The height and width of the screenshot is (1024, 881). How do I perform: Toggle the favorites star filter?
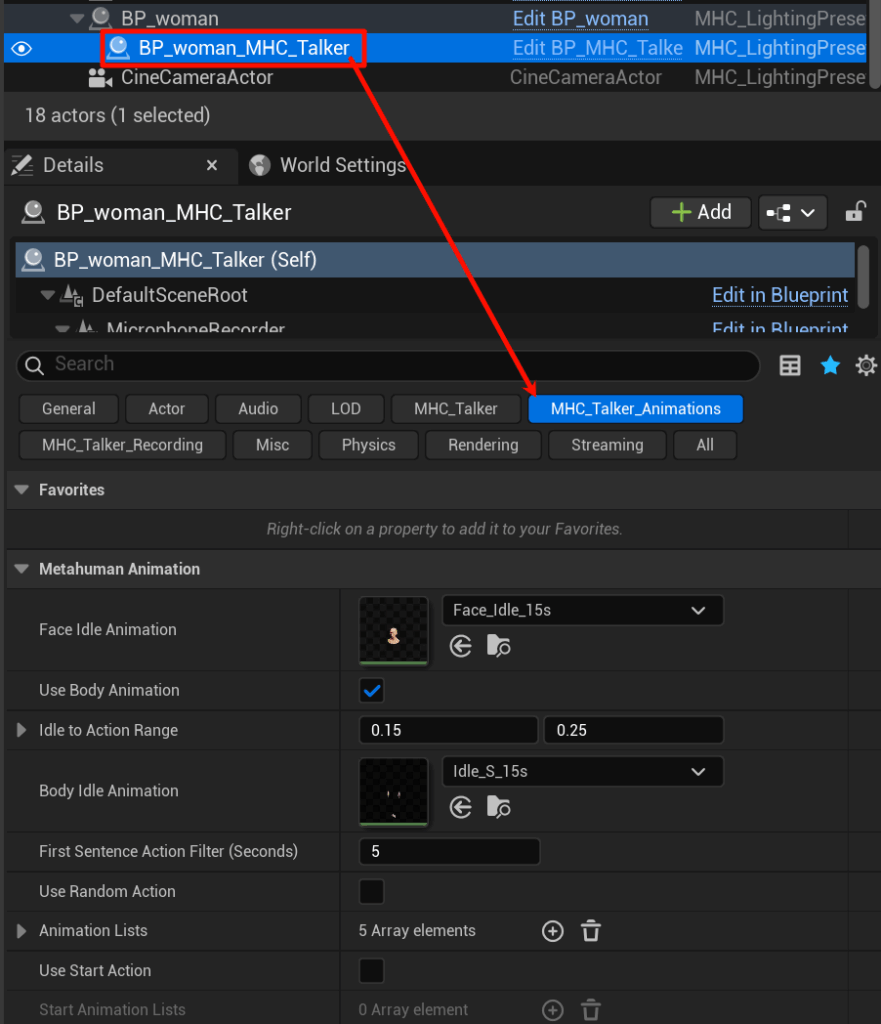830,366
